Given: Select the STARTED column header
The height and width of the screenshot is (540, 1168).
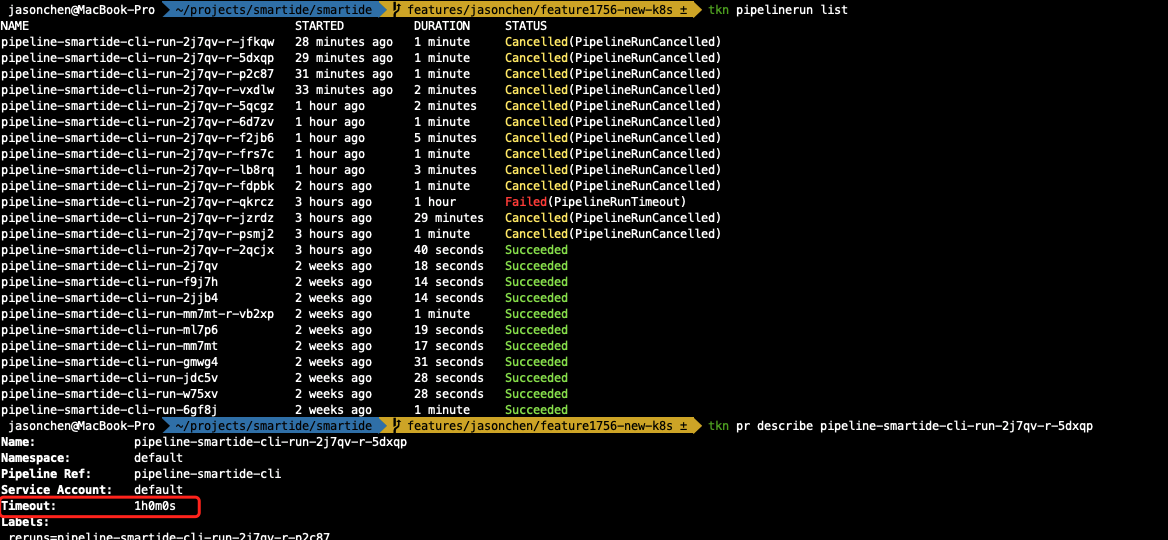Looking at the screenshot, I should 319,25.
